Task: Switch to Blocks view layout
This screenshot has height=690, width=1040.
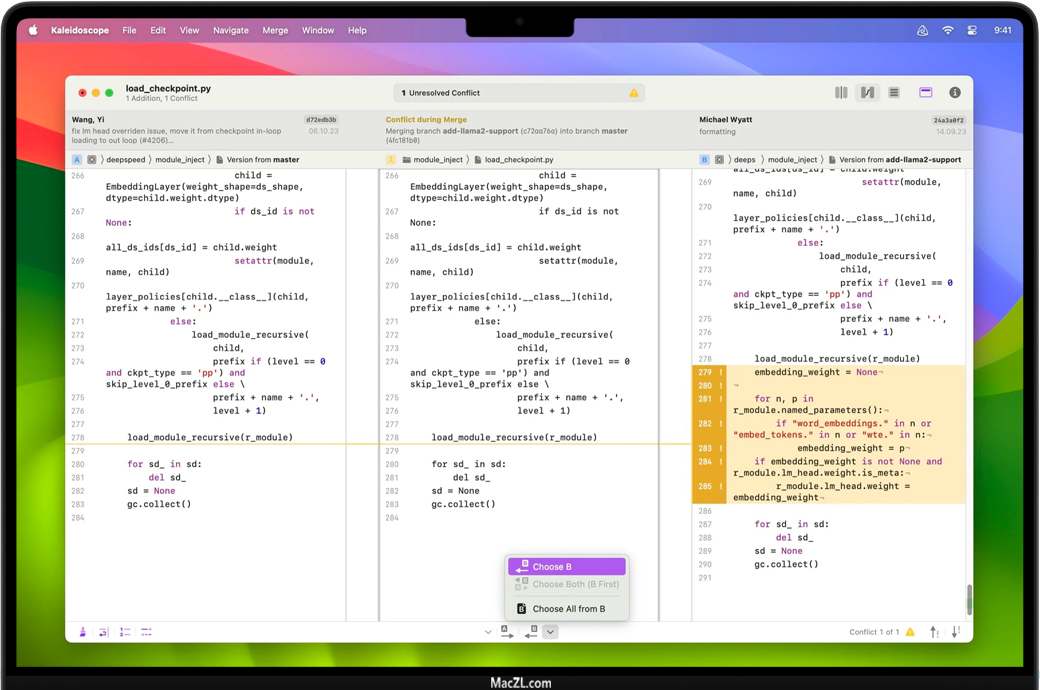Action: pos(841,93)
